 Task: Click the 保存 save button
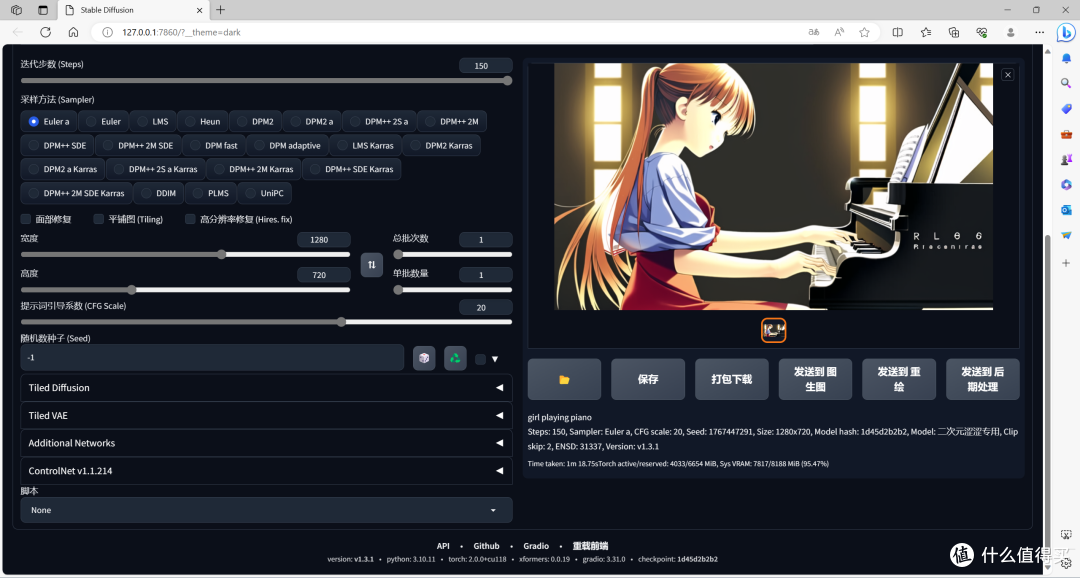648,380
